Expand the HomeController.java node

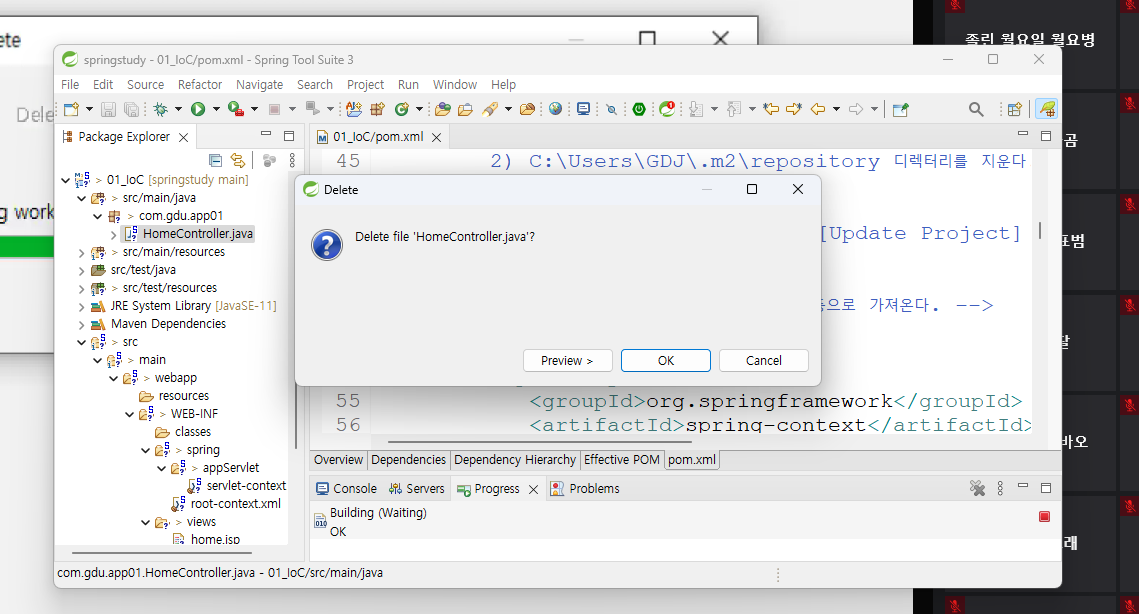pos(113,235)
